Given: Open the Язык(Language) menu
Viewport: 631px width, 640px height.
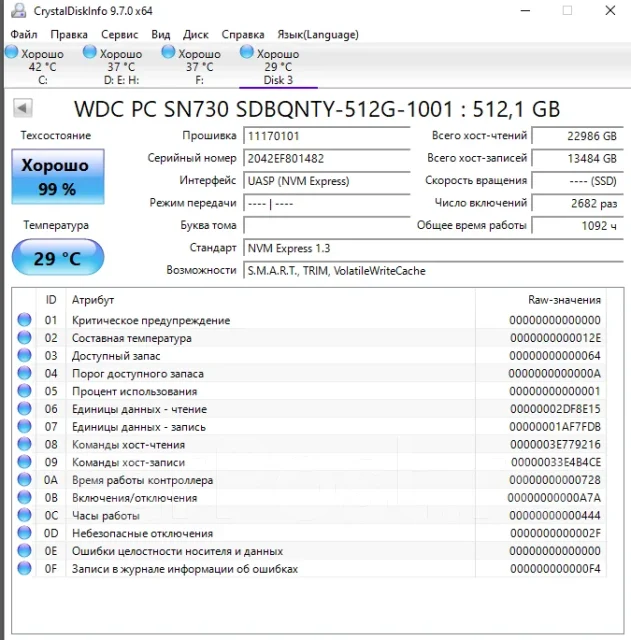Looking at the screenshot, I should (318, 35).
